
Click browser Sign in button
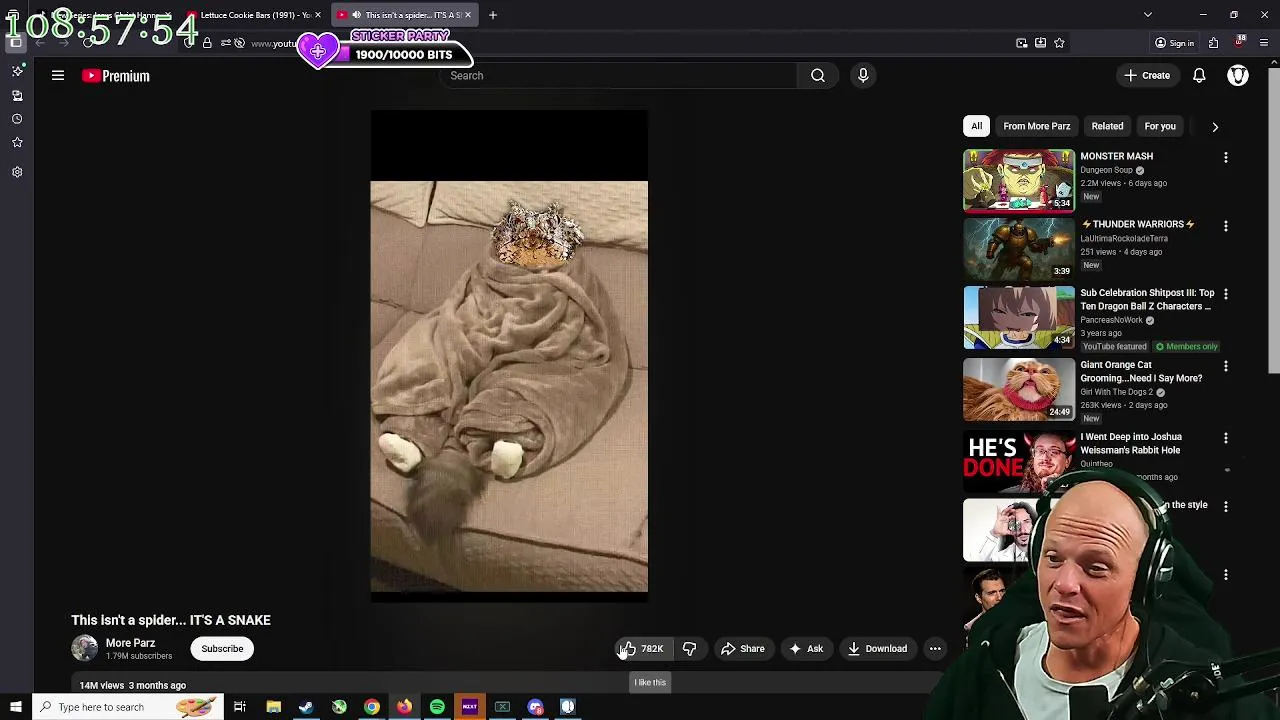1175,43
